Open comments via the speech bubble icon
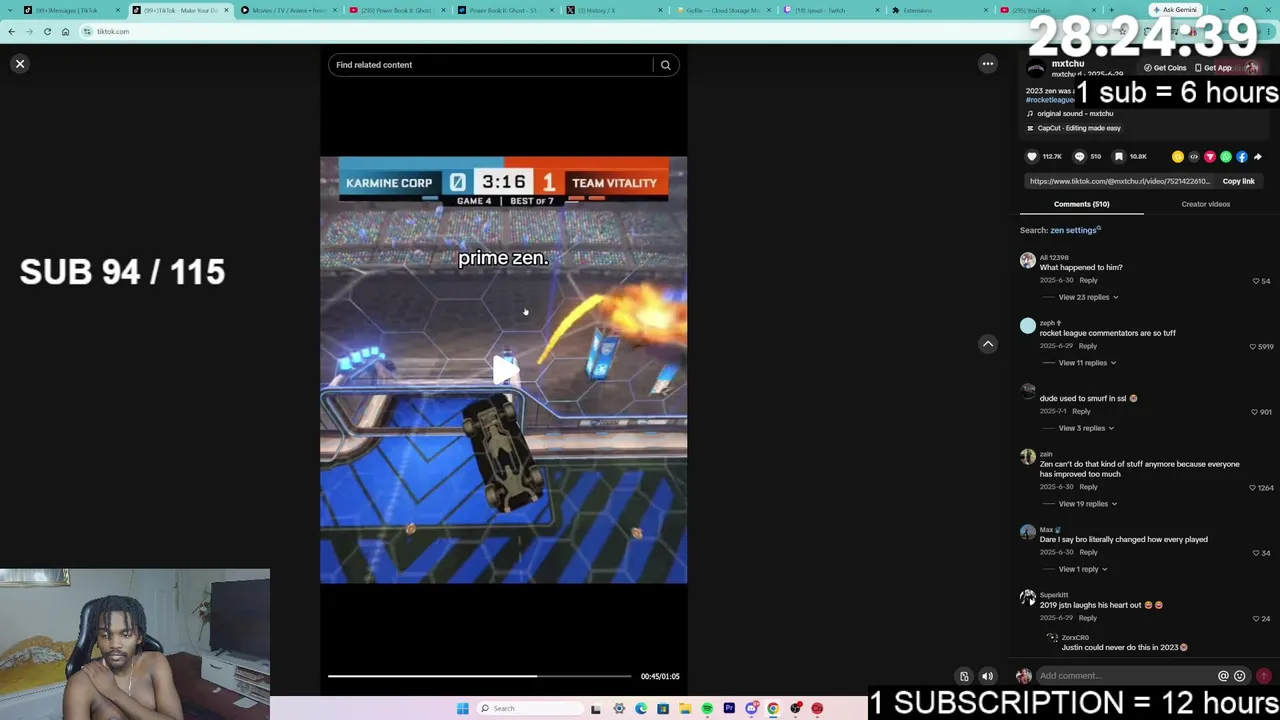The image size is (1280, 720). pyautogui.click(x=1079, y=157)
